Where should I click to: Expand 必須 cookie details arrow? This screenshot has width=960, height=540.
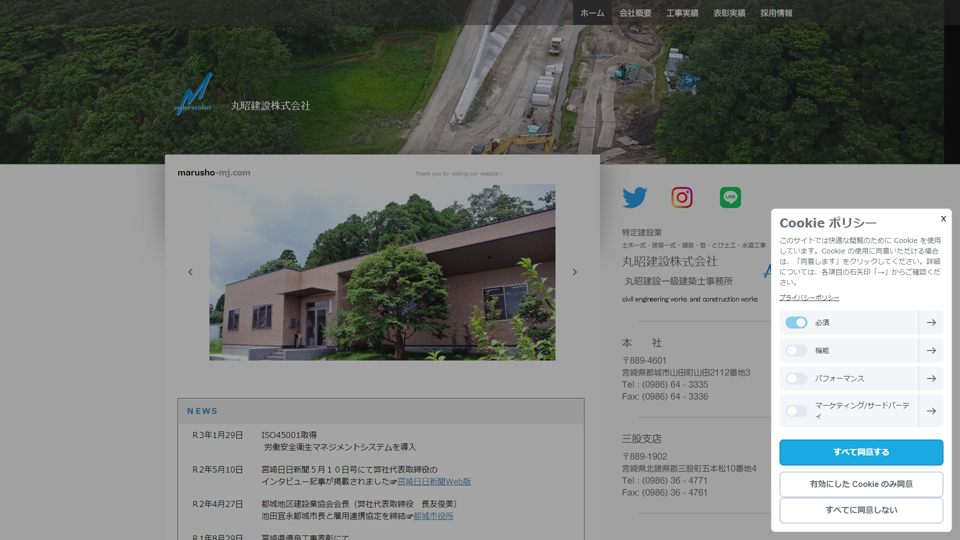pyautogui.click(x=931, y=323)
